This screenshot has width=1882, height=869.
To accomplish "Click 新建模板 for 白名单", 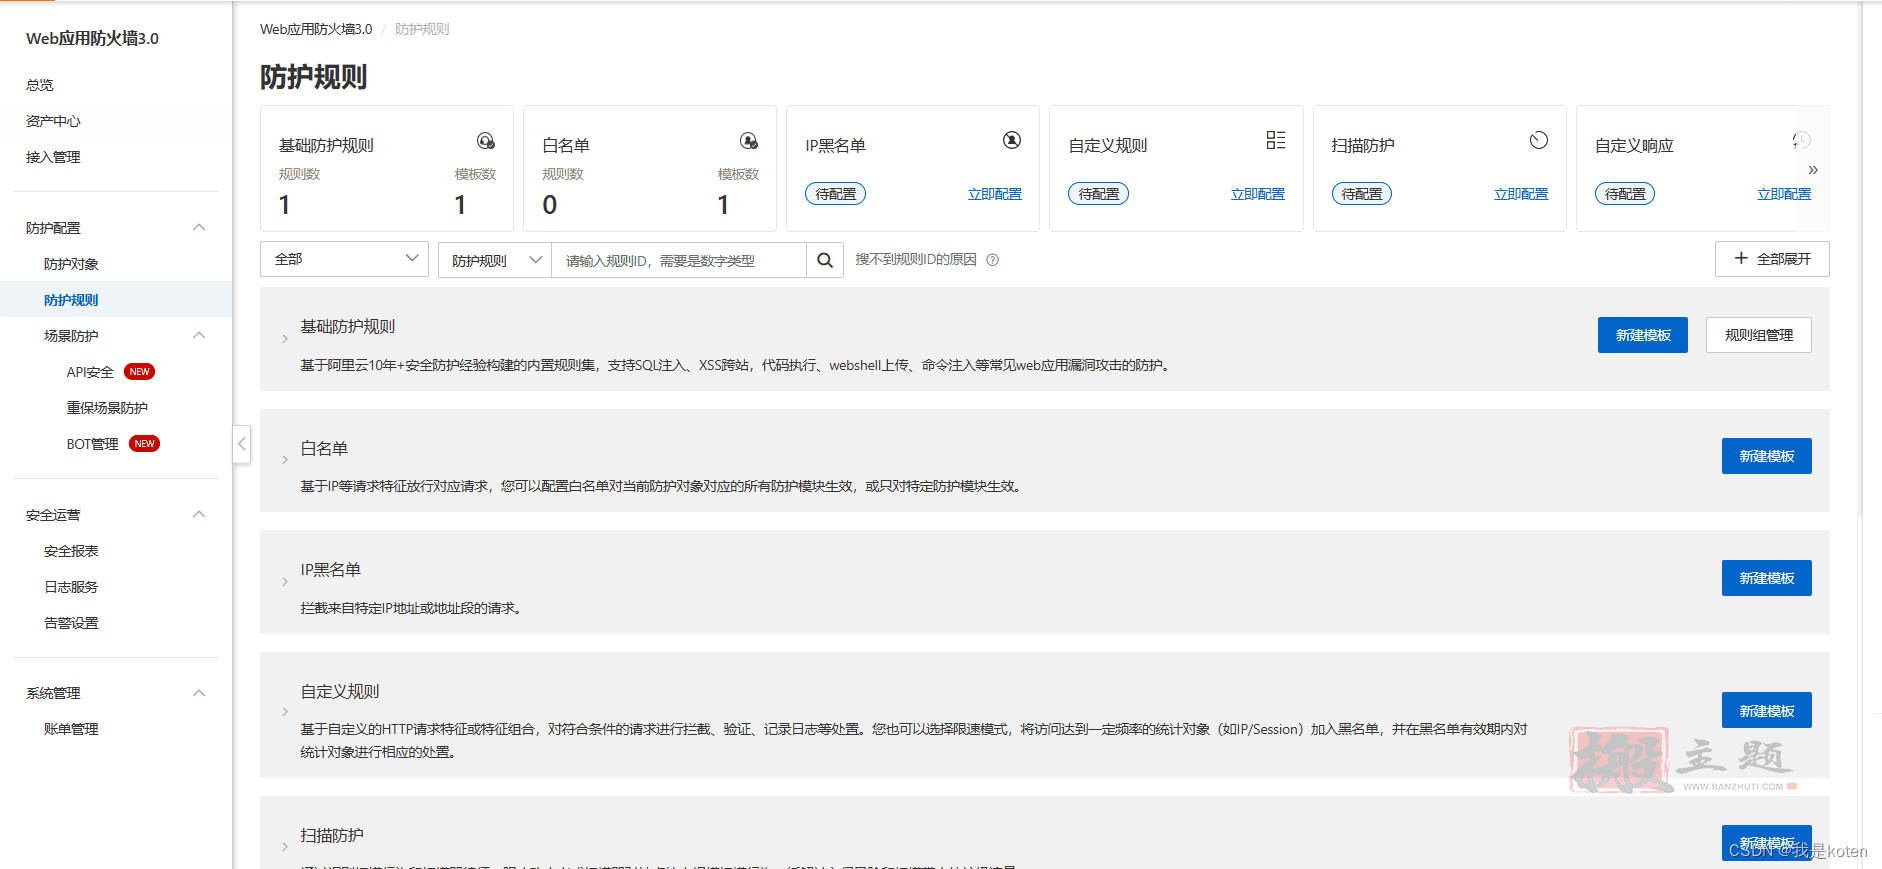I will click(1767, 456).
